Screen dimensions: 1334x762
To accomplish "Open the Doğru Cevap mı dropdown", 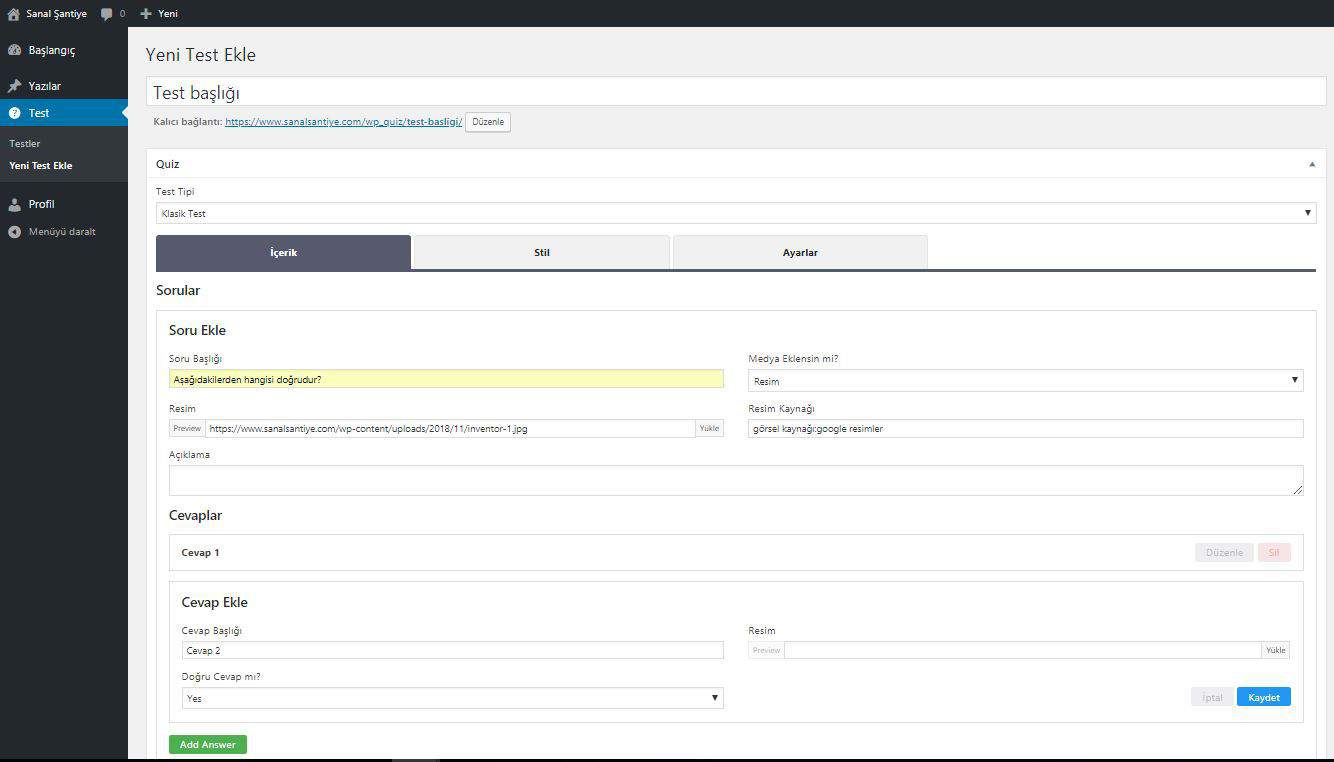I will click(452, 698).
